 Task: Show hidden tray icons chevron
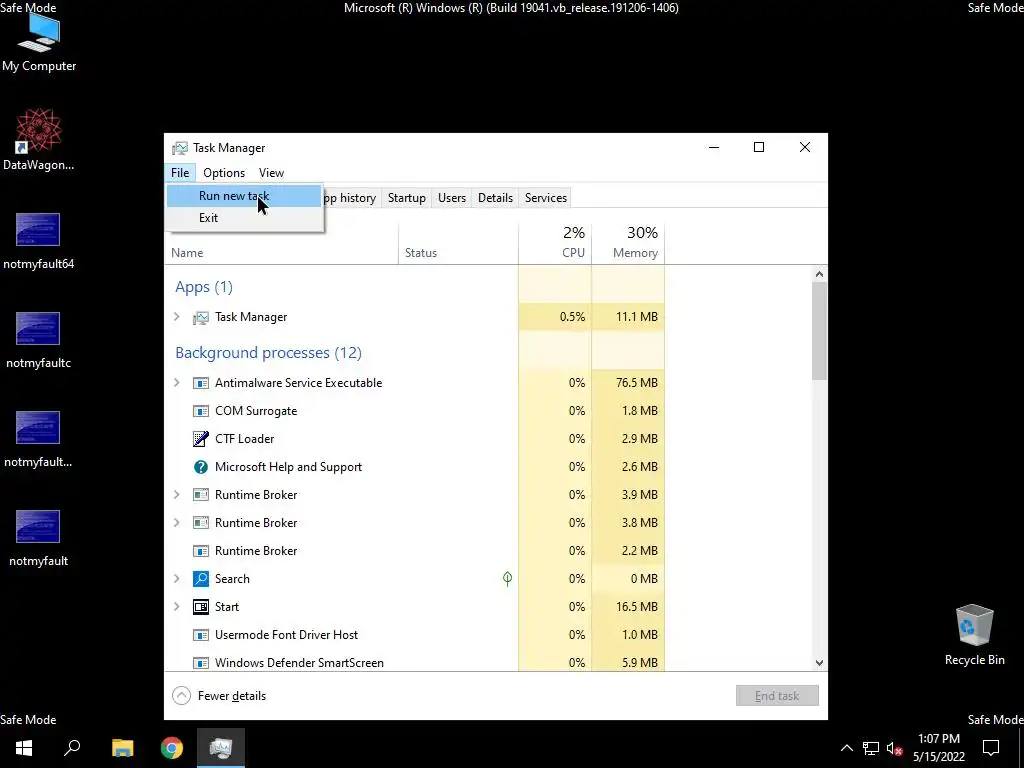point(846,748)
